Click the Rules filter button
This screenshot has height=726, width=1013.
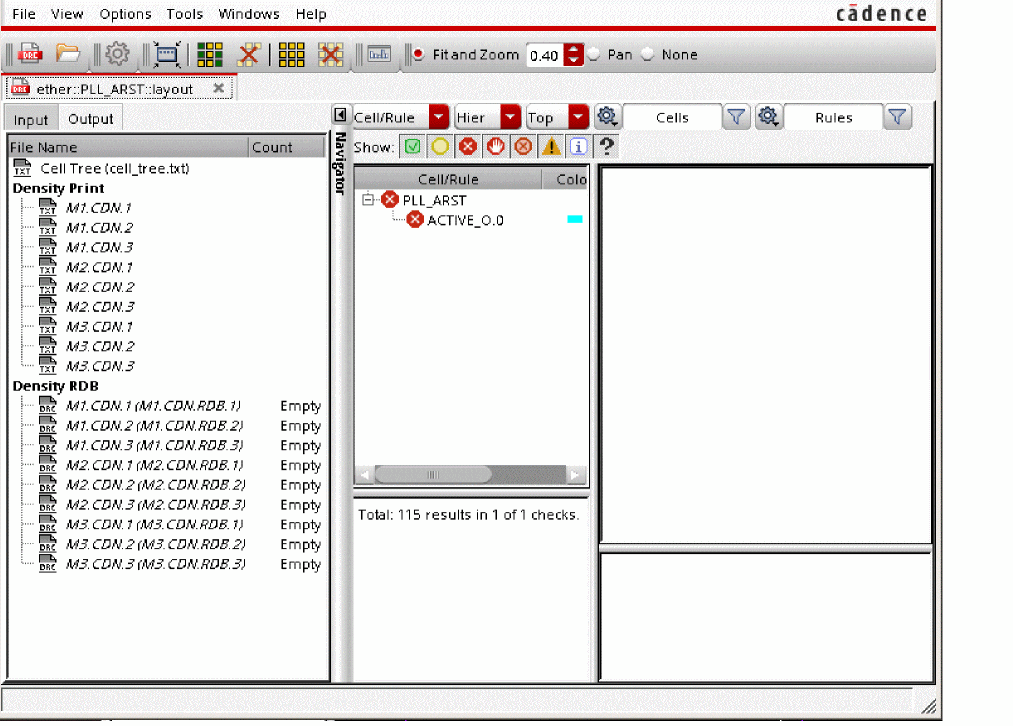[833, 118]
